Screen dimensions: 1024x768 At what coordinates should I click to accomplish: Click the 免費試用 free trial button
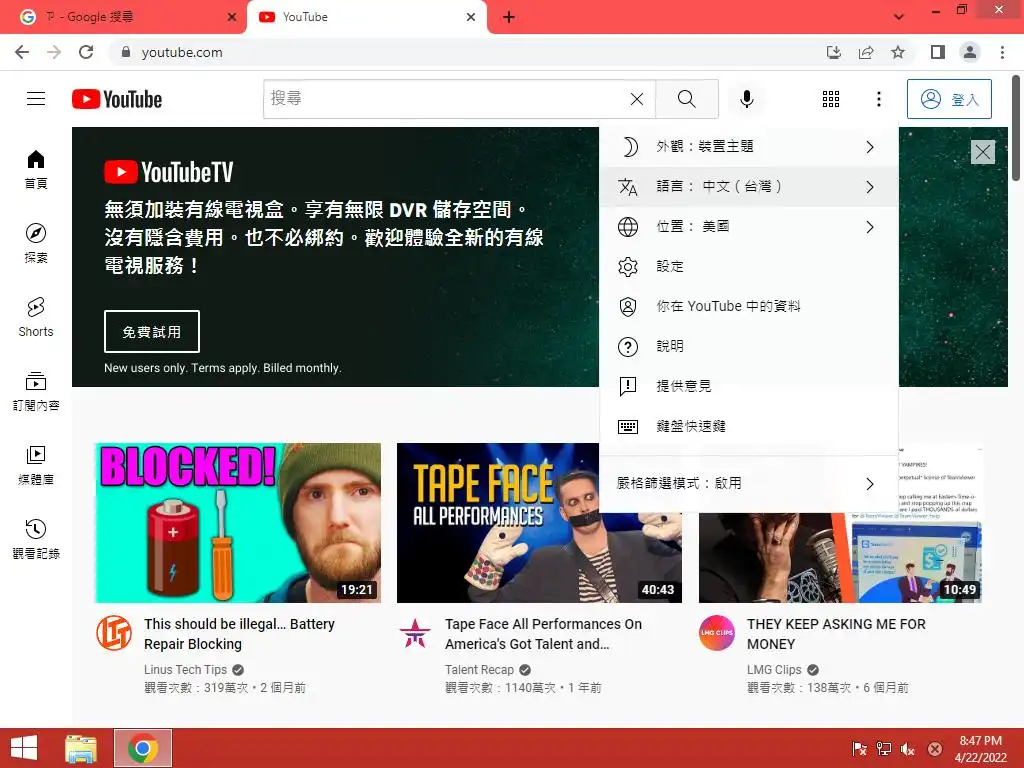click(x=152, y=332)
